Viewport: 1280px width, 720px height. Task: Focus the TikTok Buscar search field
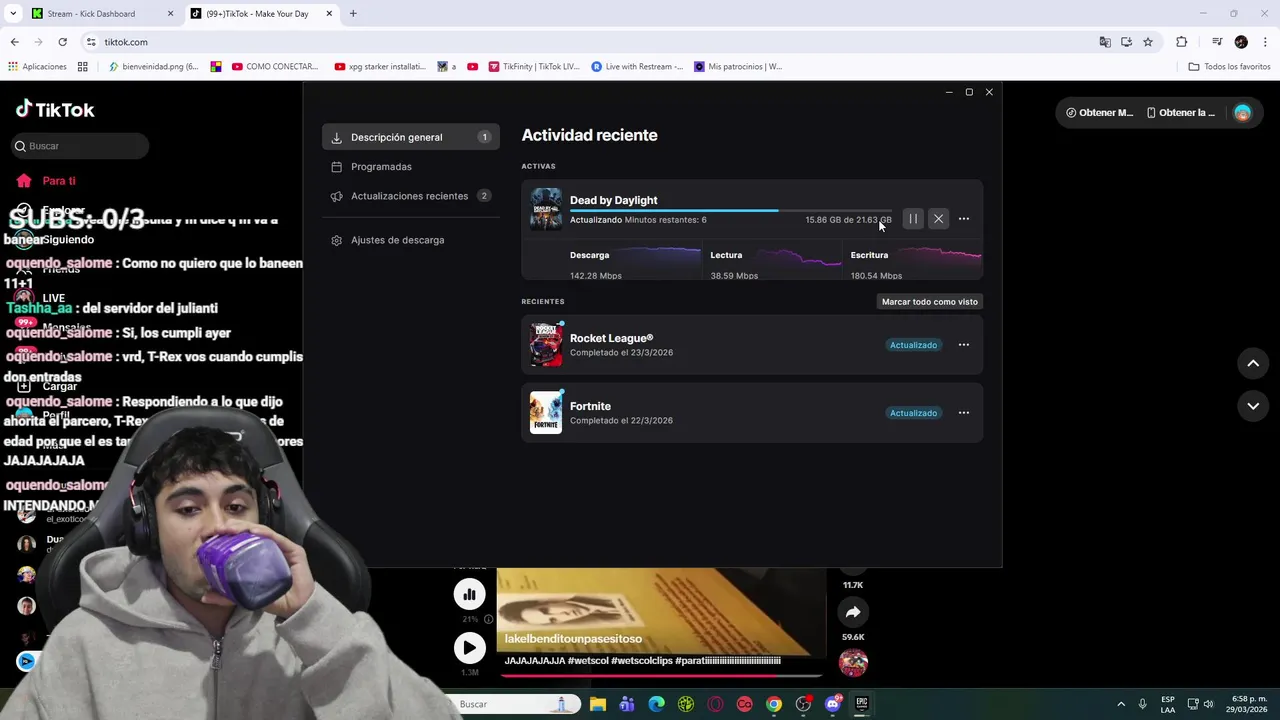click(80, 146)
